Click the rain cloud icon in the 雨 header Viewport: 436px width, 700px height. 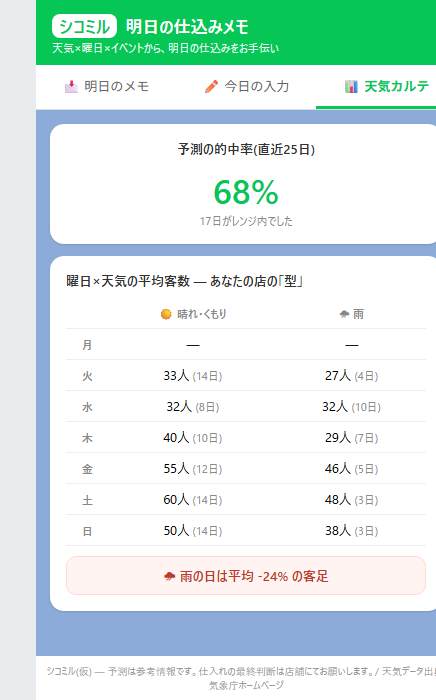344,314
